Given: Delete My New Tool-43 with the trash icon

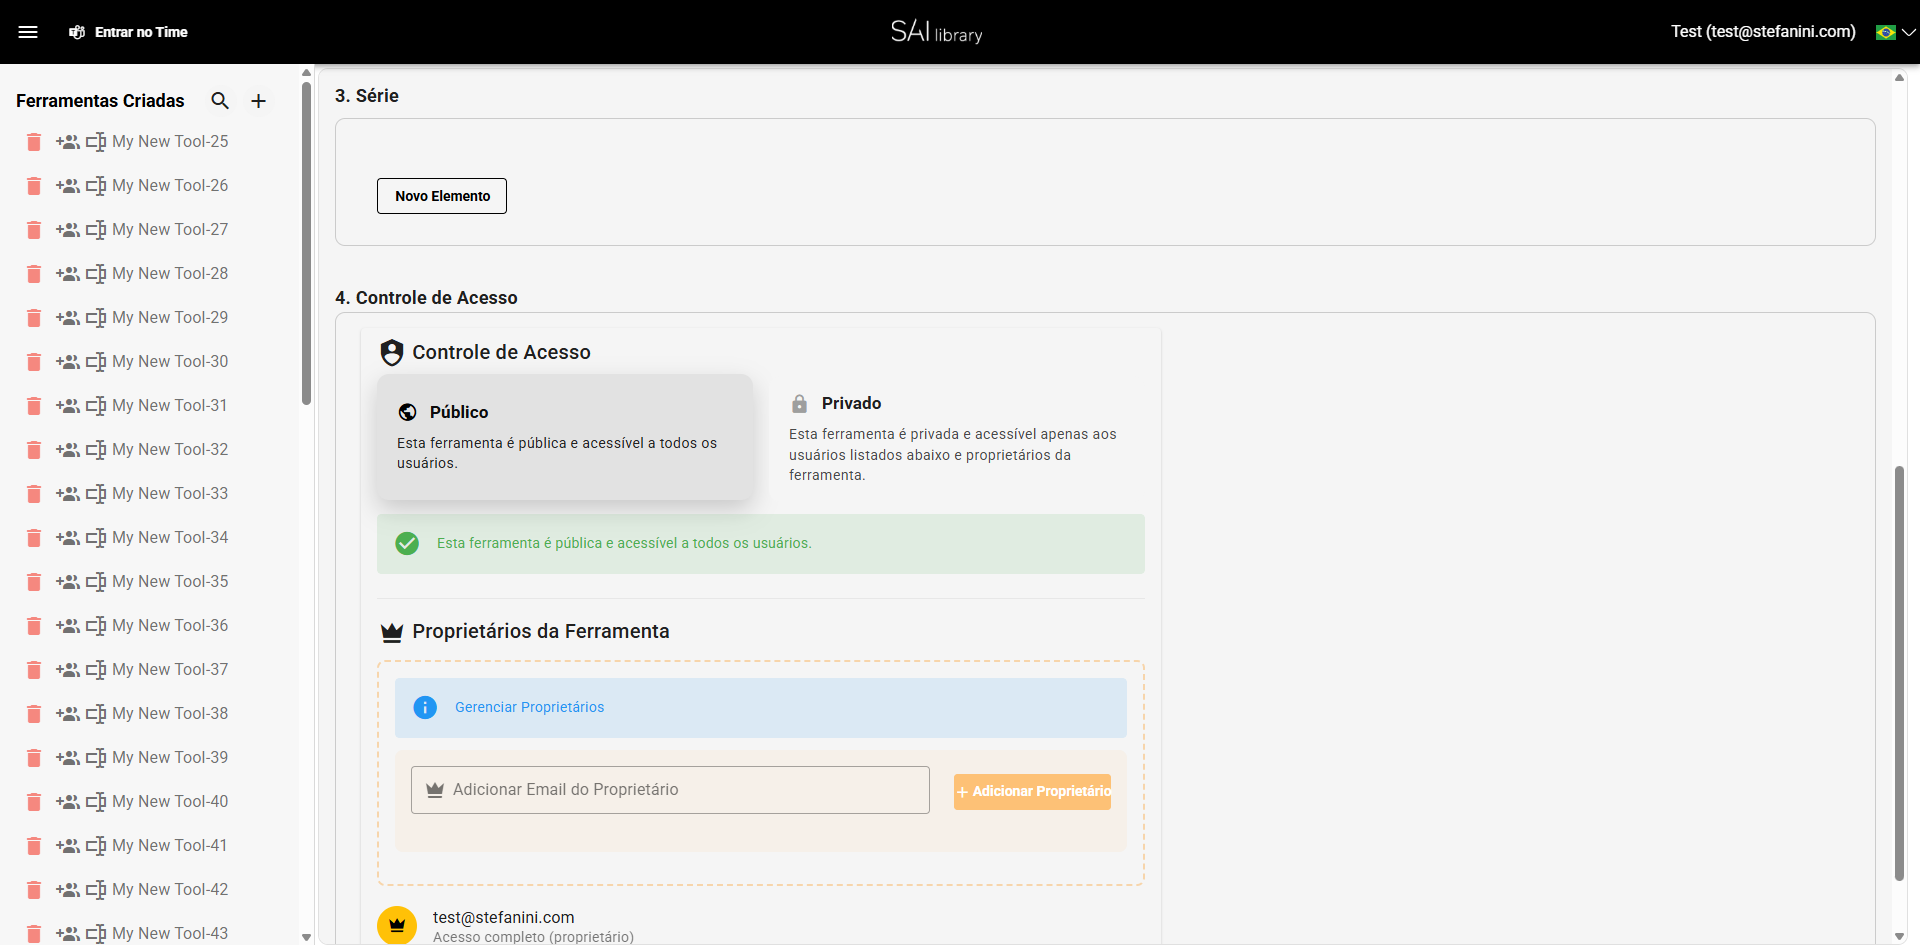Looking at the screenshot, I should point(33,933).
